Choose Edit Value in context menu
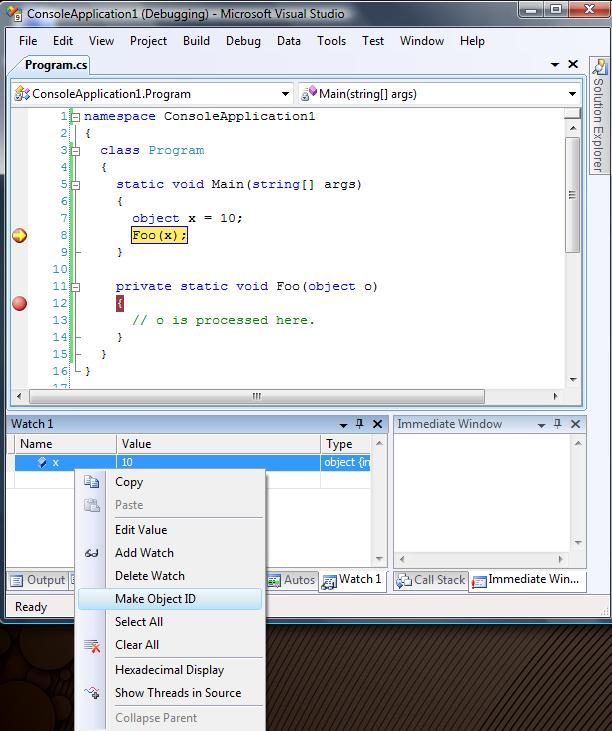Viewport: 612px width, 731px height. coord(170,530)
